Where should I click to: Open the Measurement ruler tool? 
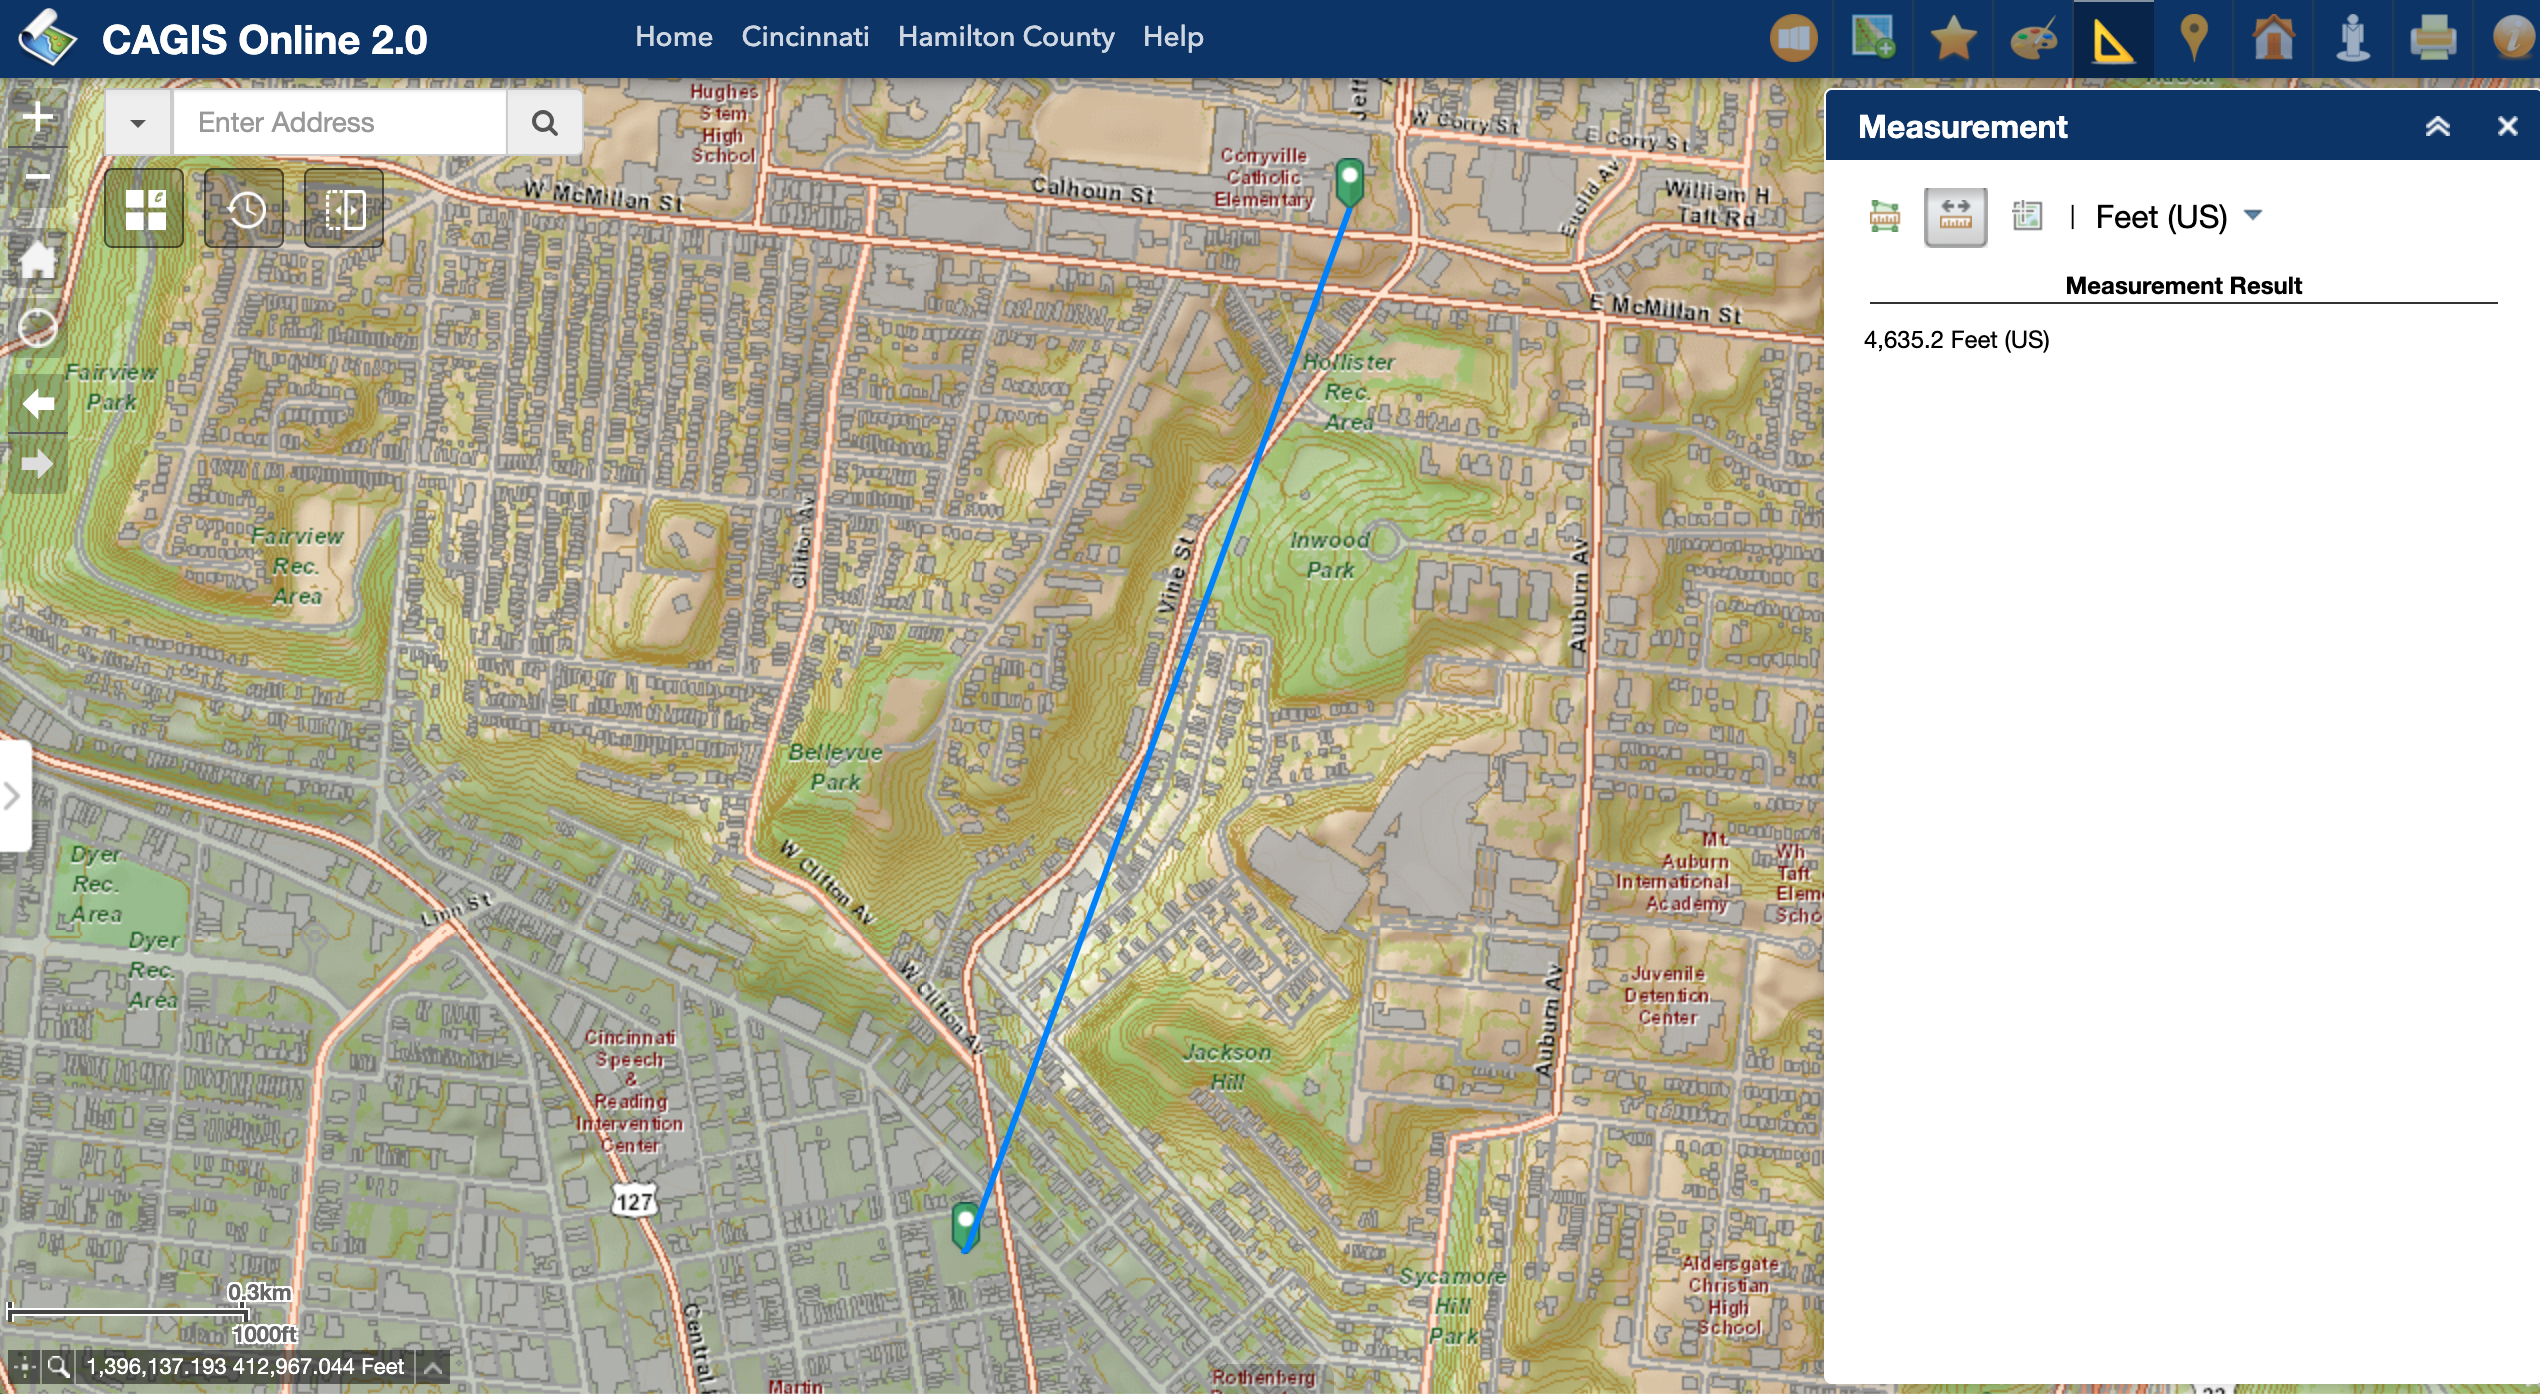[2112, 39]
